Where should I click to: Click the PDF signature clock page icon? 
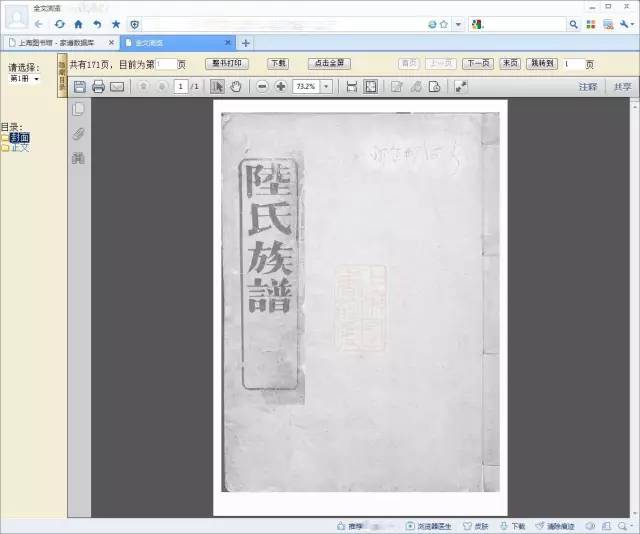tap(435, 87)
